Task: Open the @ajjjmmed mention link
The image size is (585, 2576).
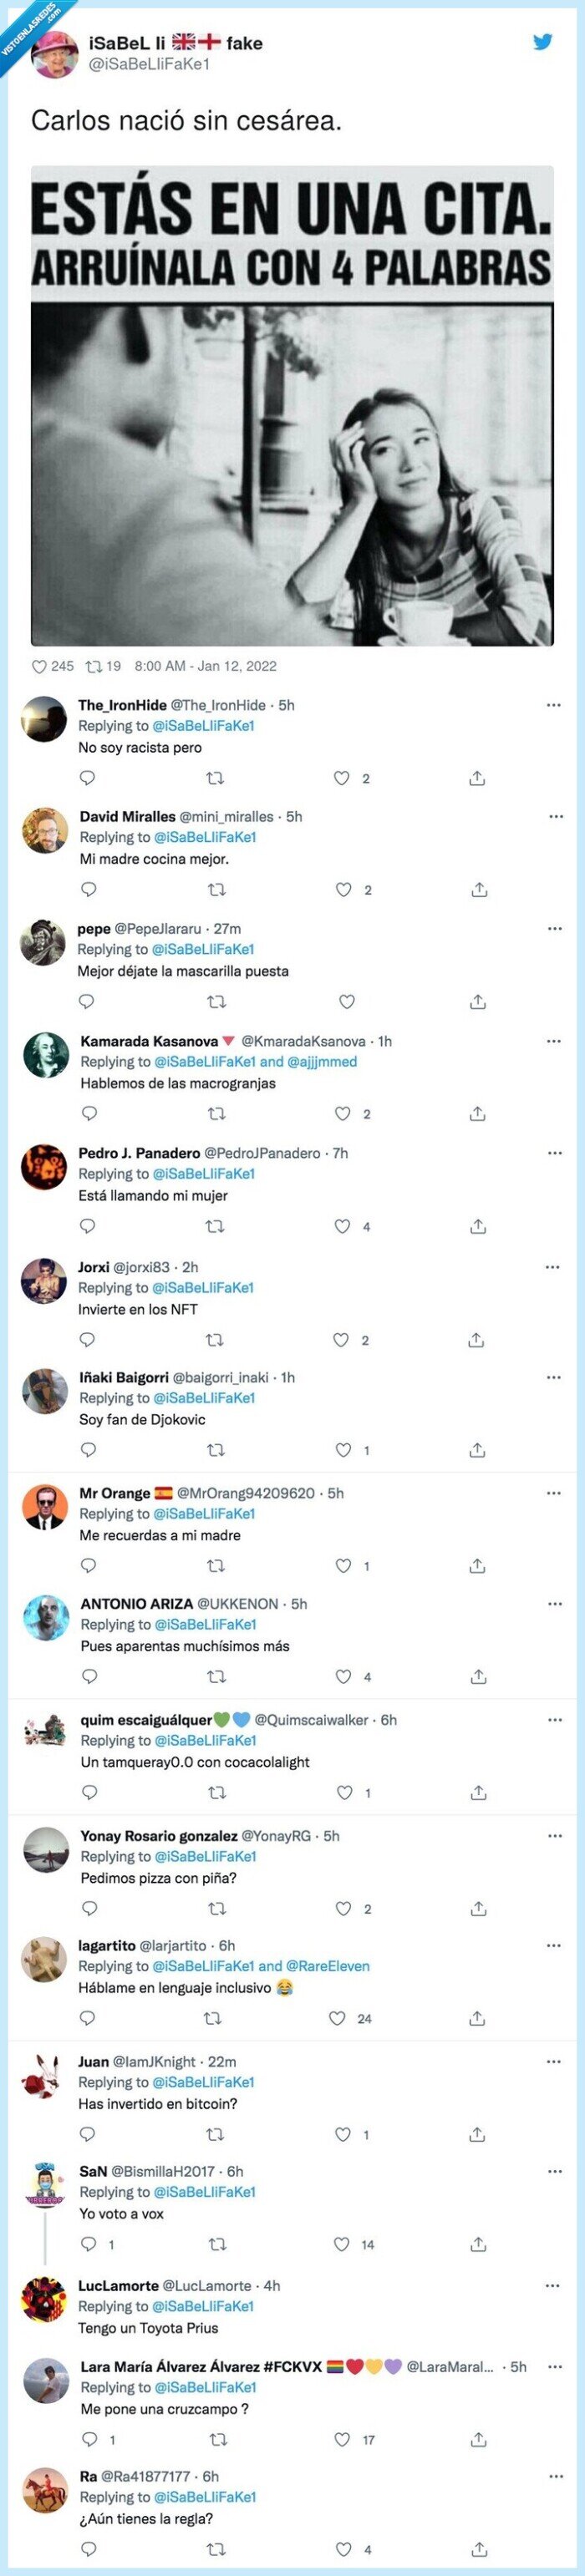Action: (x=322, y=1062)
